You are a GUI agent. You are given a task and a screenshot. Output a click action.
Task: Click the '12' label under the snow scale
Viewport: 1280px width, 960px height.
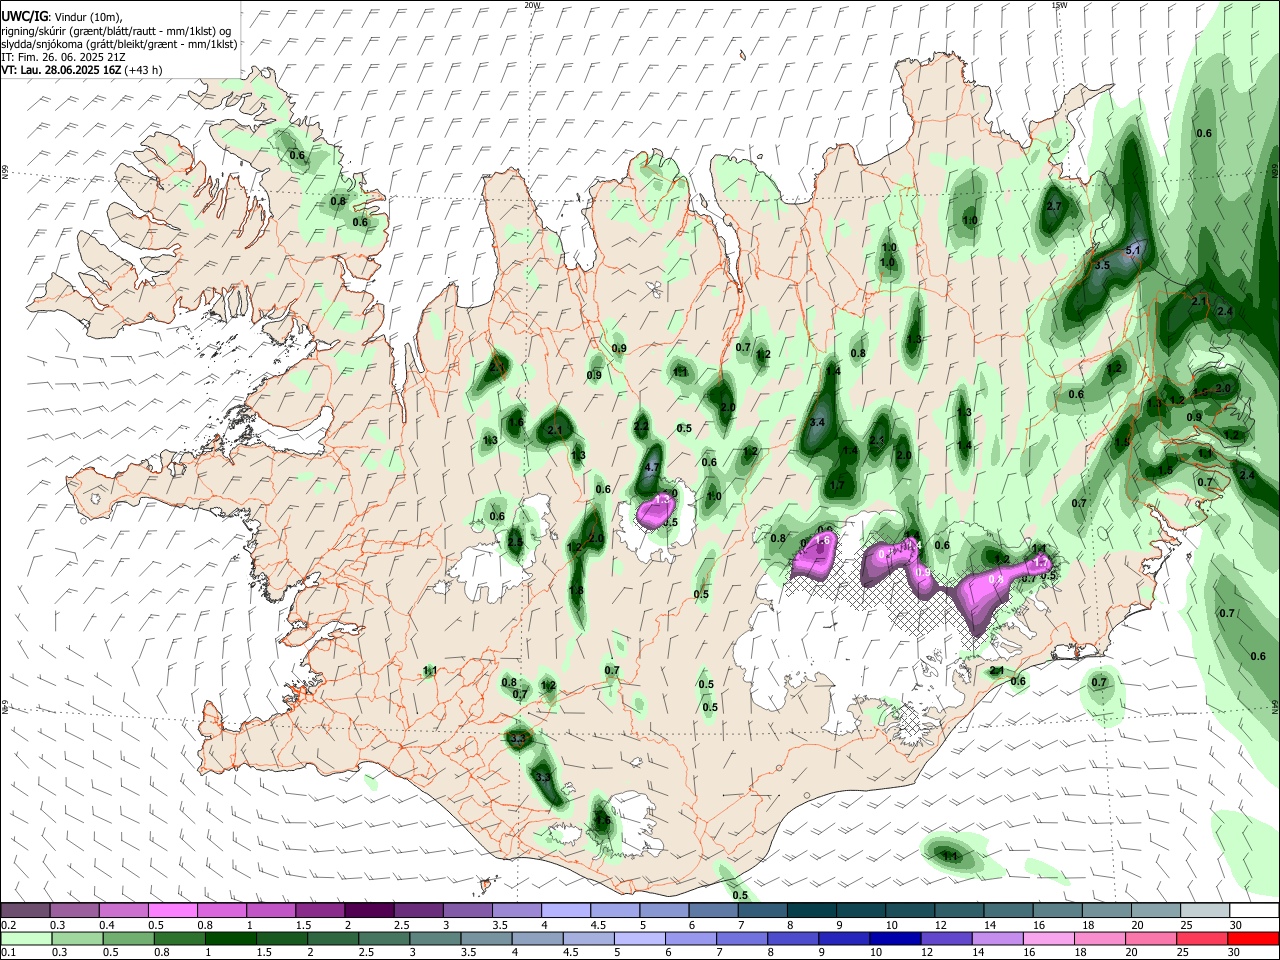tap(940, 925)
